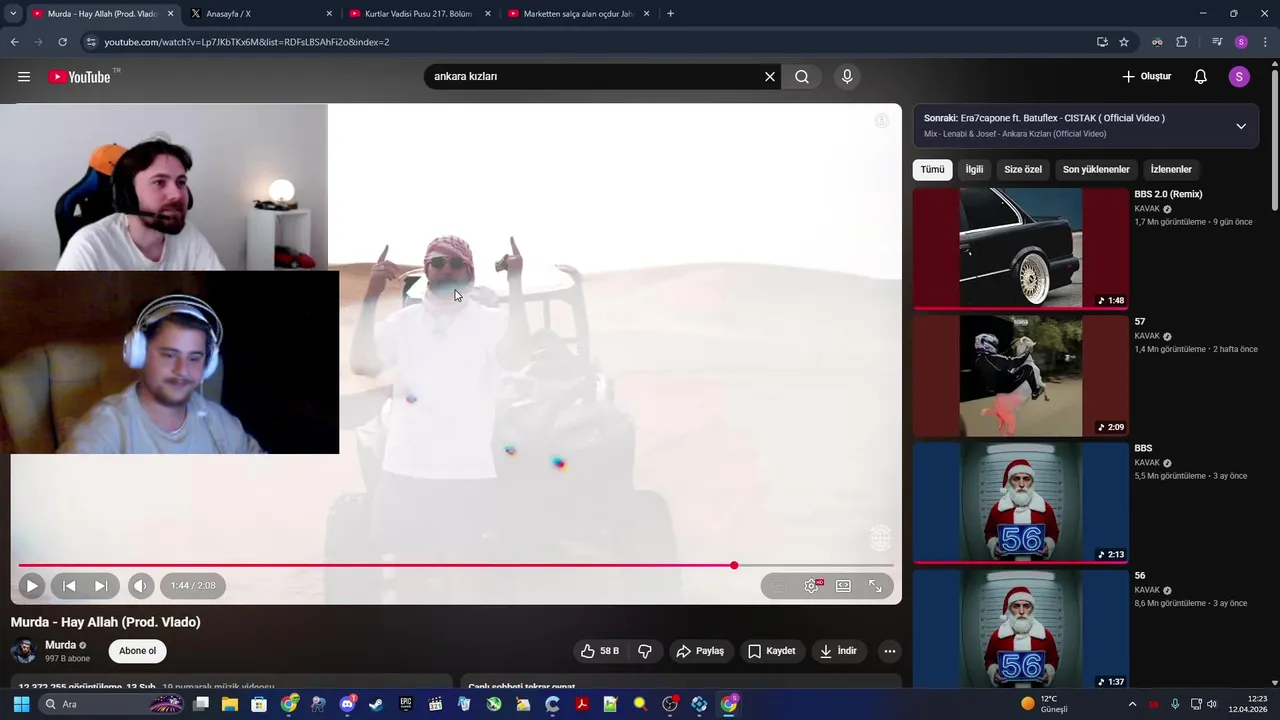This screenshot has width=1280, height=720.
Task: Seek using the red progress bar handle
Action: [x=734, y=566]
